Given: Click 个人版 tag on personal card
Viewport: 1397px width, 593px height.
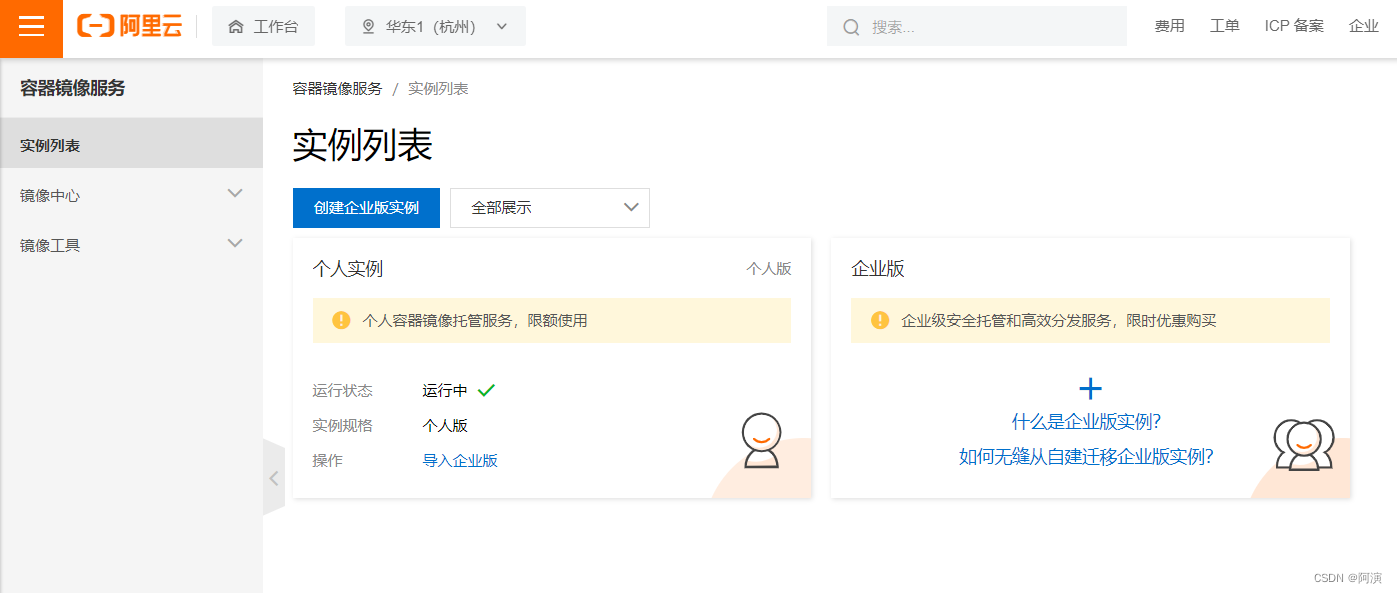Looking at the screenshot, I should point(769,268).
